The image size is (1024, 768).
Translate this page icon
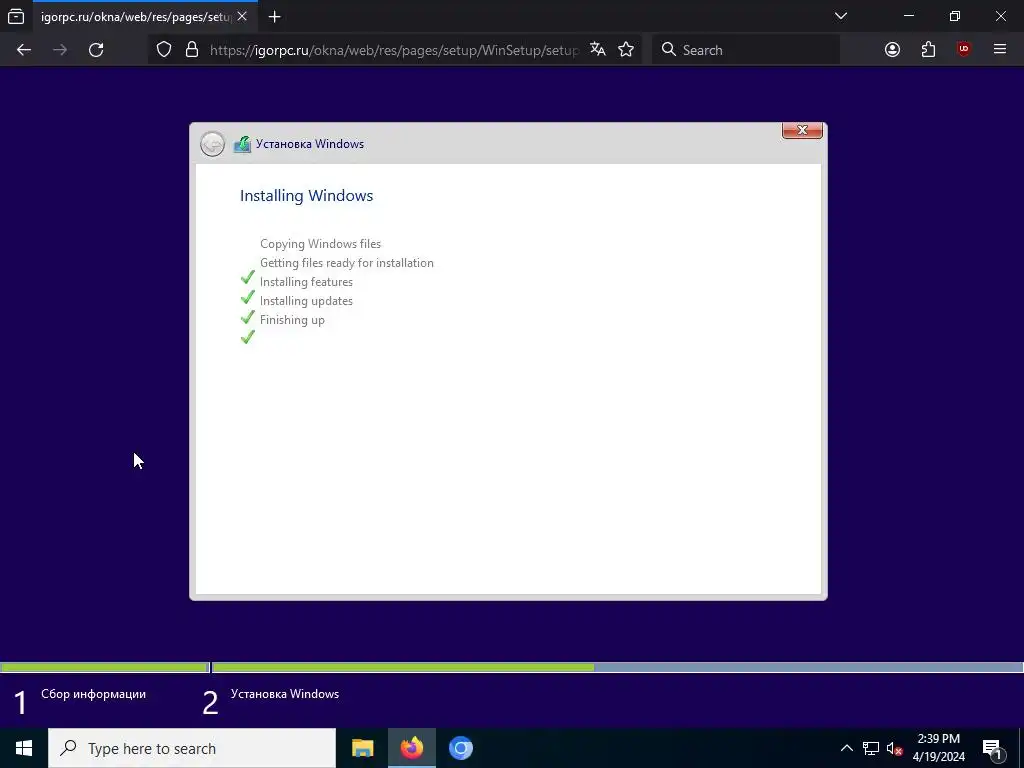point(598,50)
